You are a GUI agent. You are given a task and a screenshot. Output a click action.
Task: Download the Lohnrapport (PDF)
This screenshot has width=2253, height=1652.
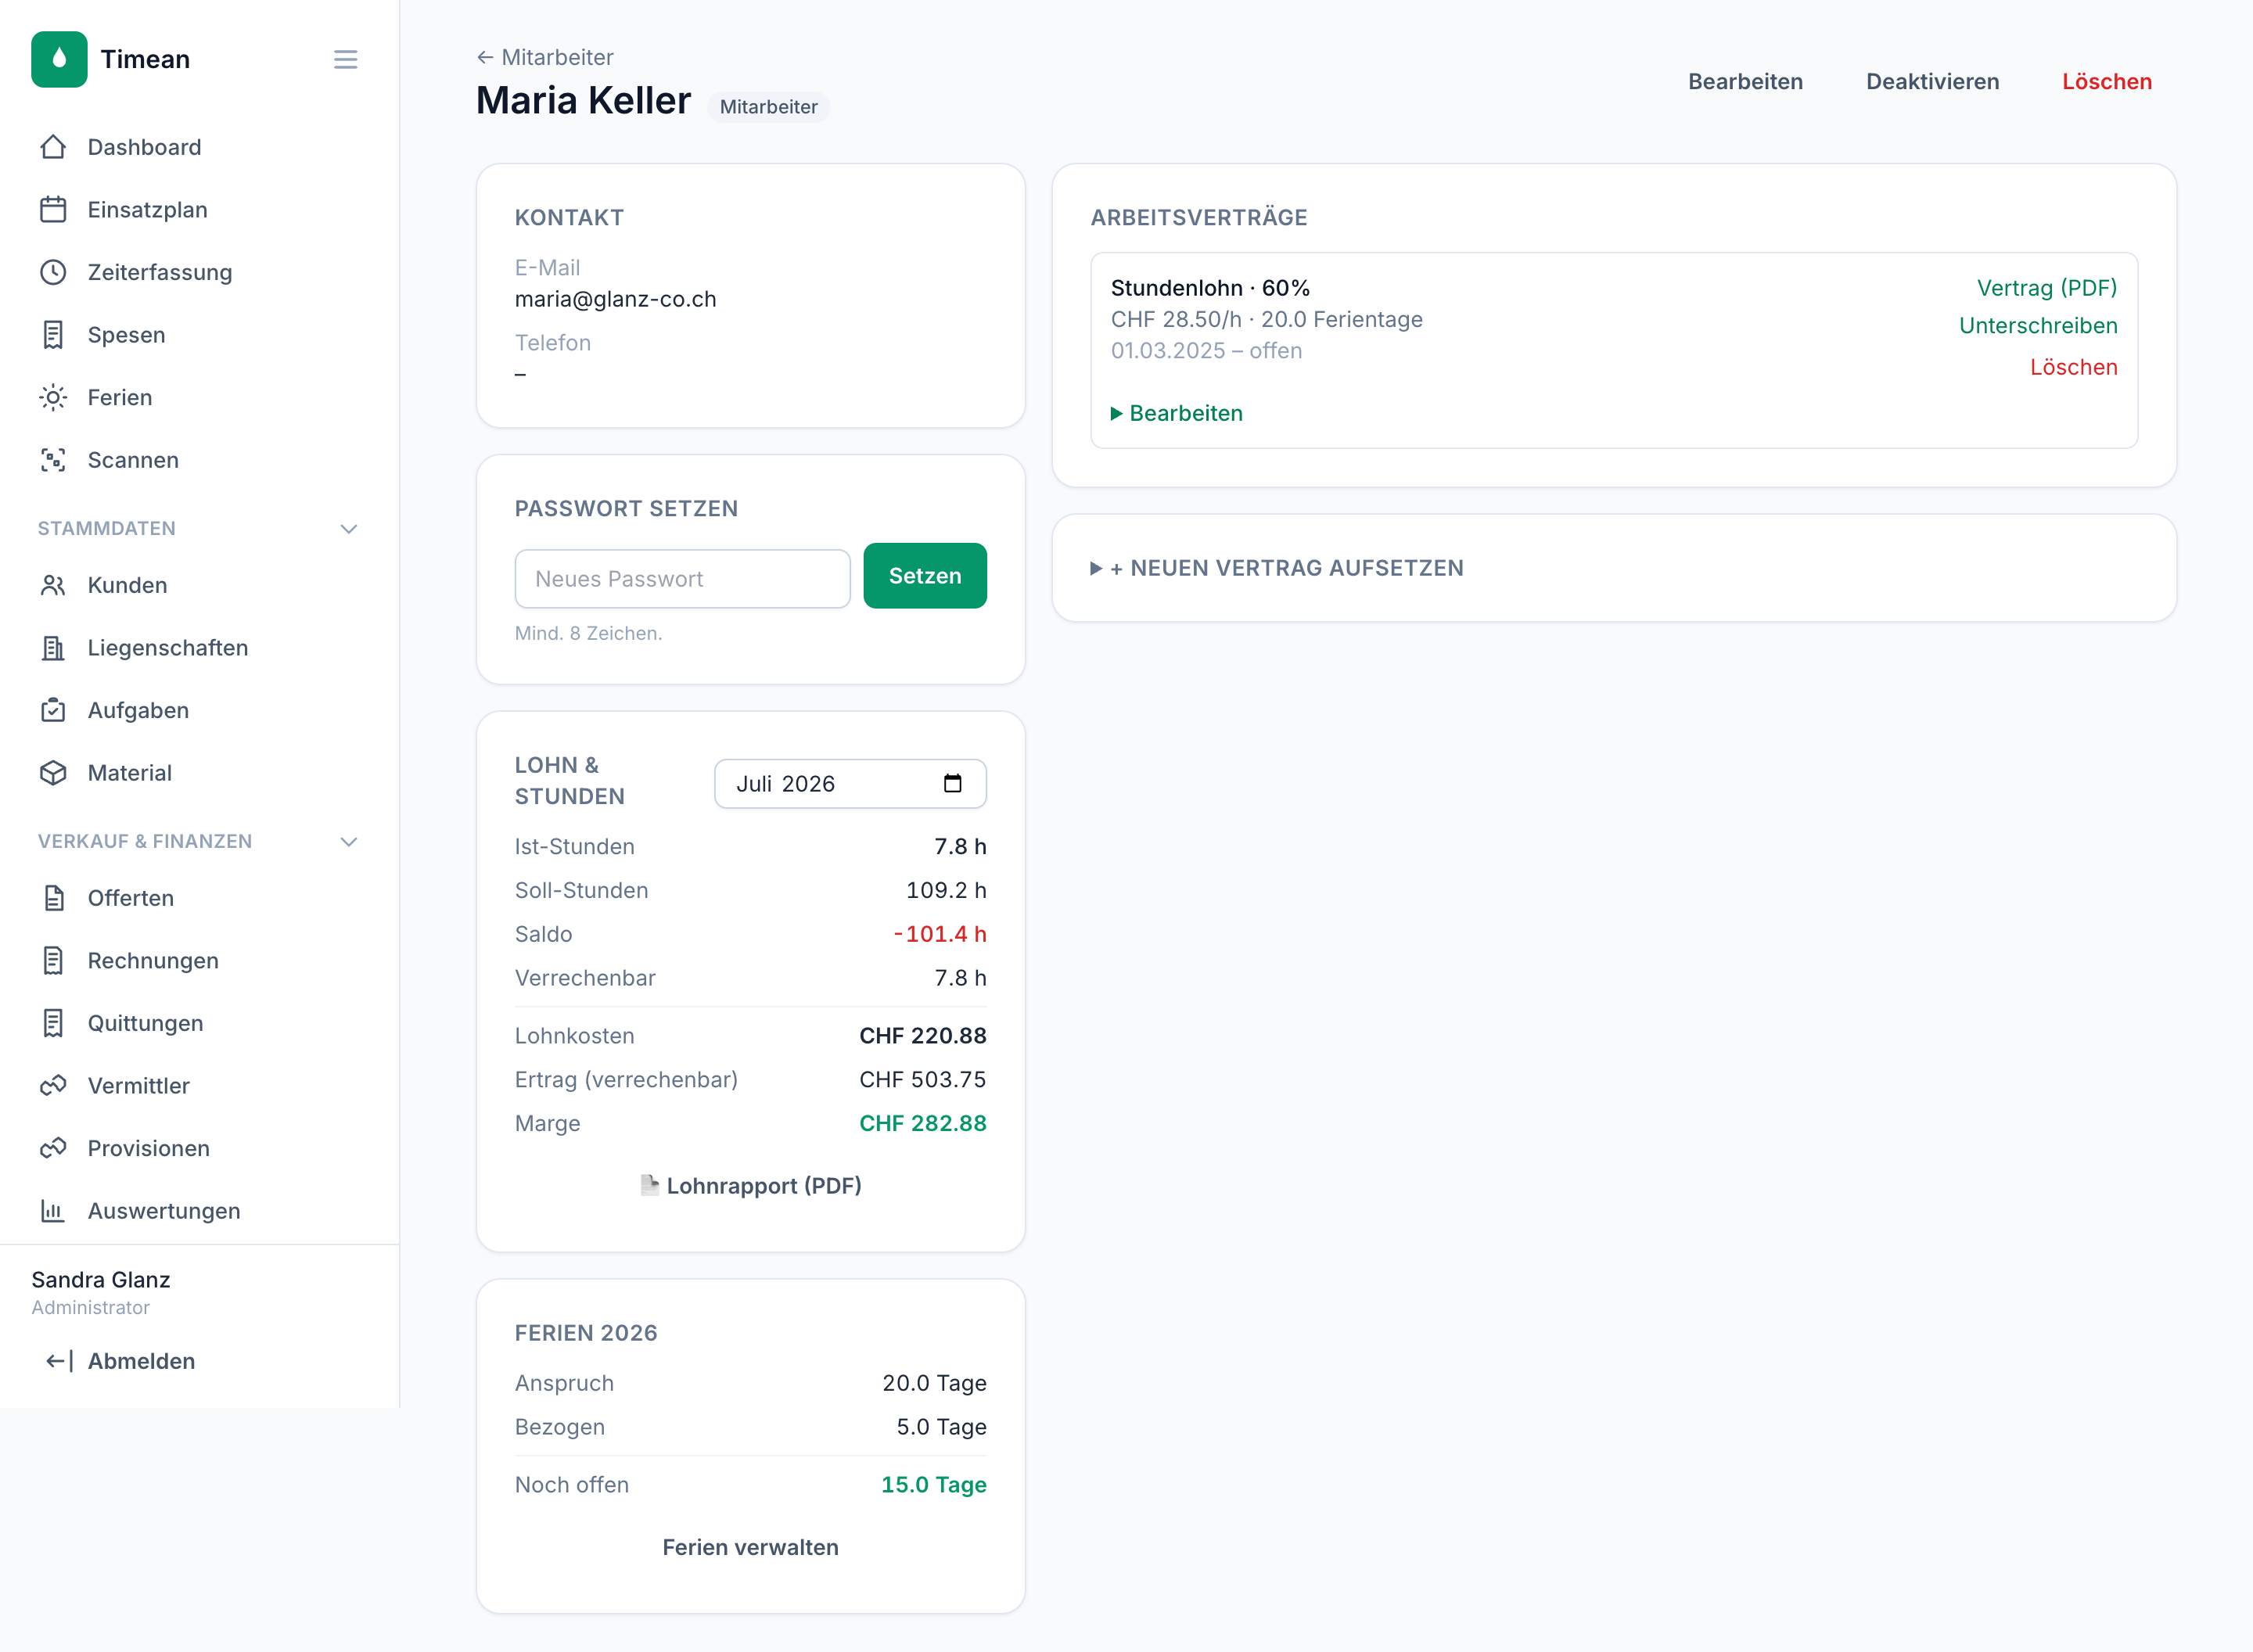(750, 1185)
